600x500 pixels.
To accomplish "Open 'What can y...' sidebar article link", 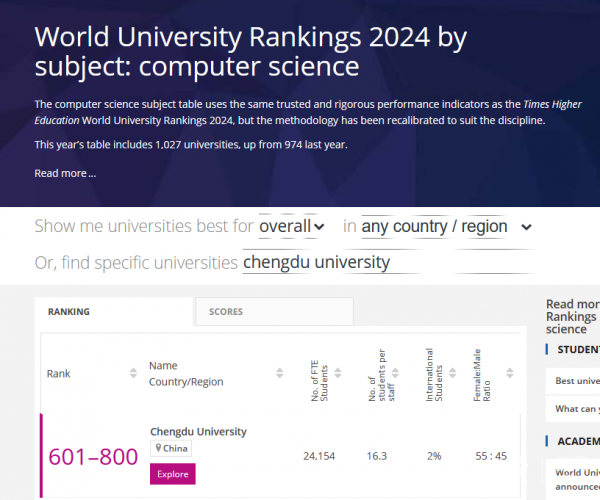I will [578, 408].
